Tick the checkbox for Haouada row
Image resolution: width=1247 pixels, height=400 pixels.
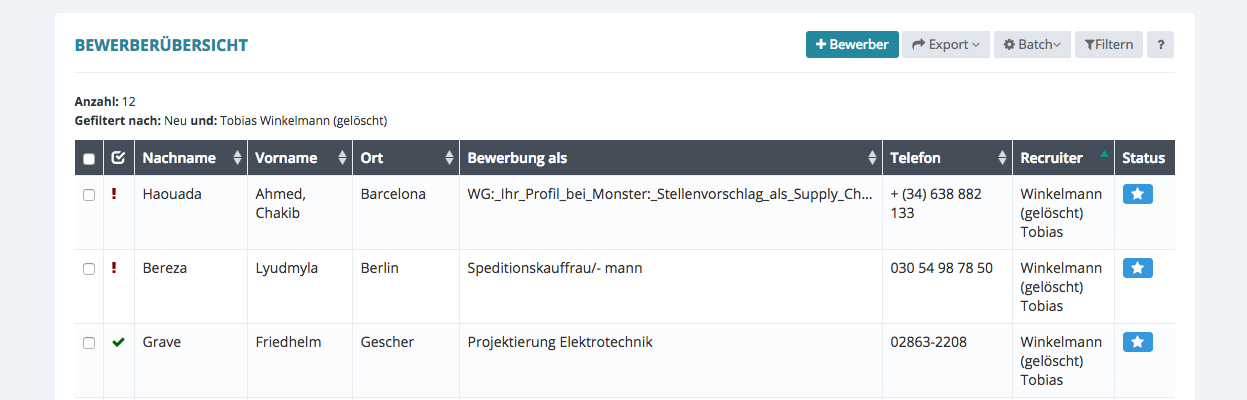pos(89,195)
